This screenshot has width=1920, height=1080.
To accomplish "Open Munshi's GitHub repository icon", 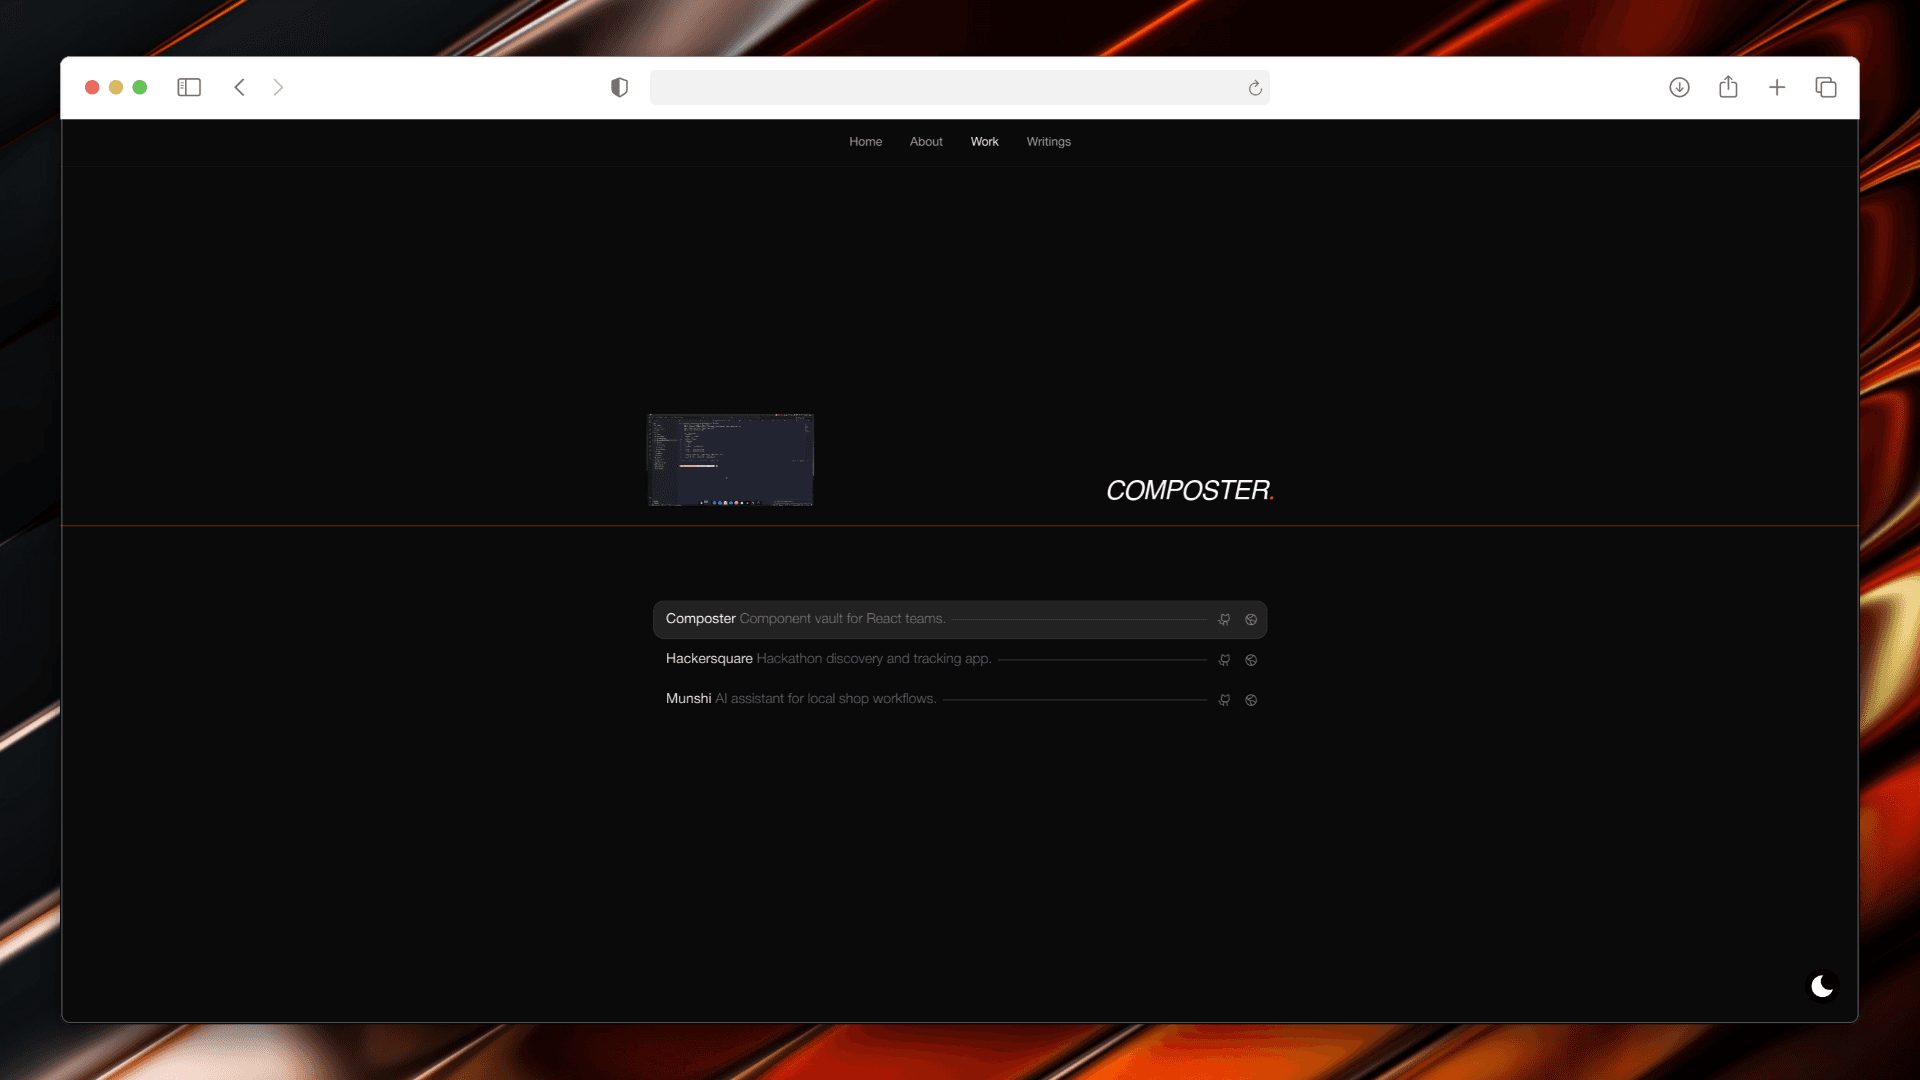I will pos(1224,700).
